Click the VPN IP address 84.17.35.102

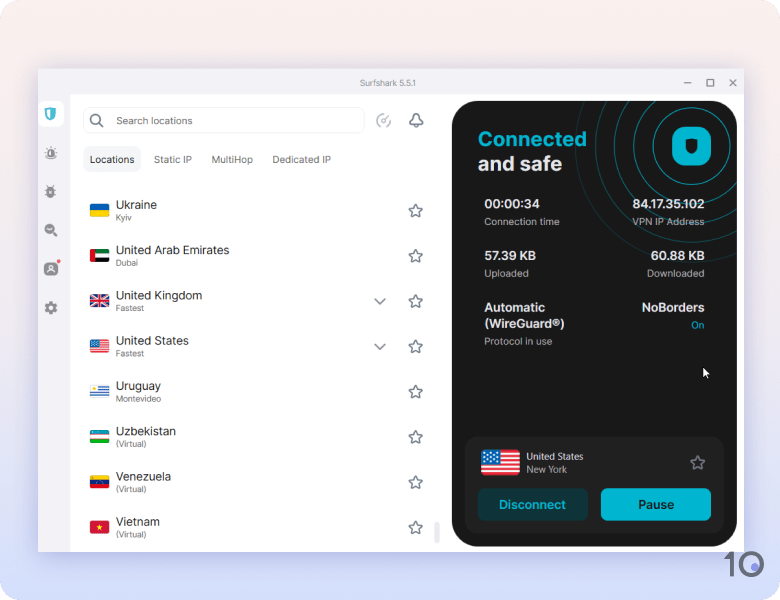coord(668,204)
